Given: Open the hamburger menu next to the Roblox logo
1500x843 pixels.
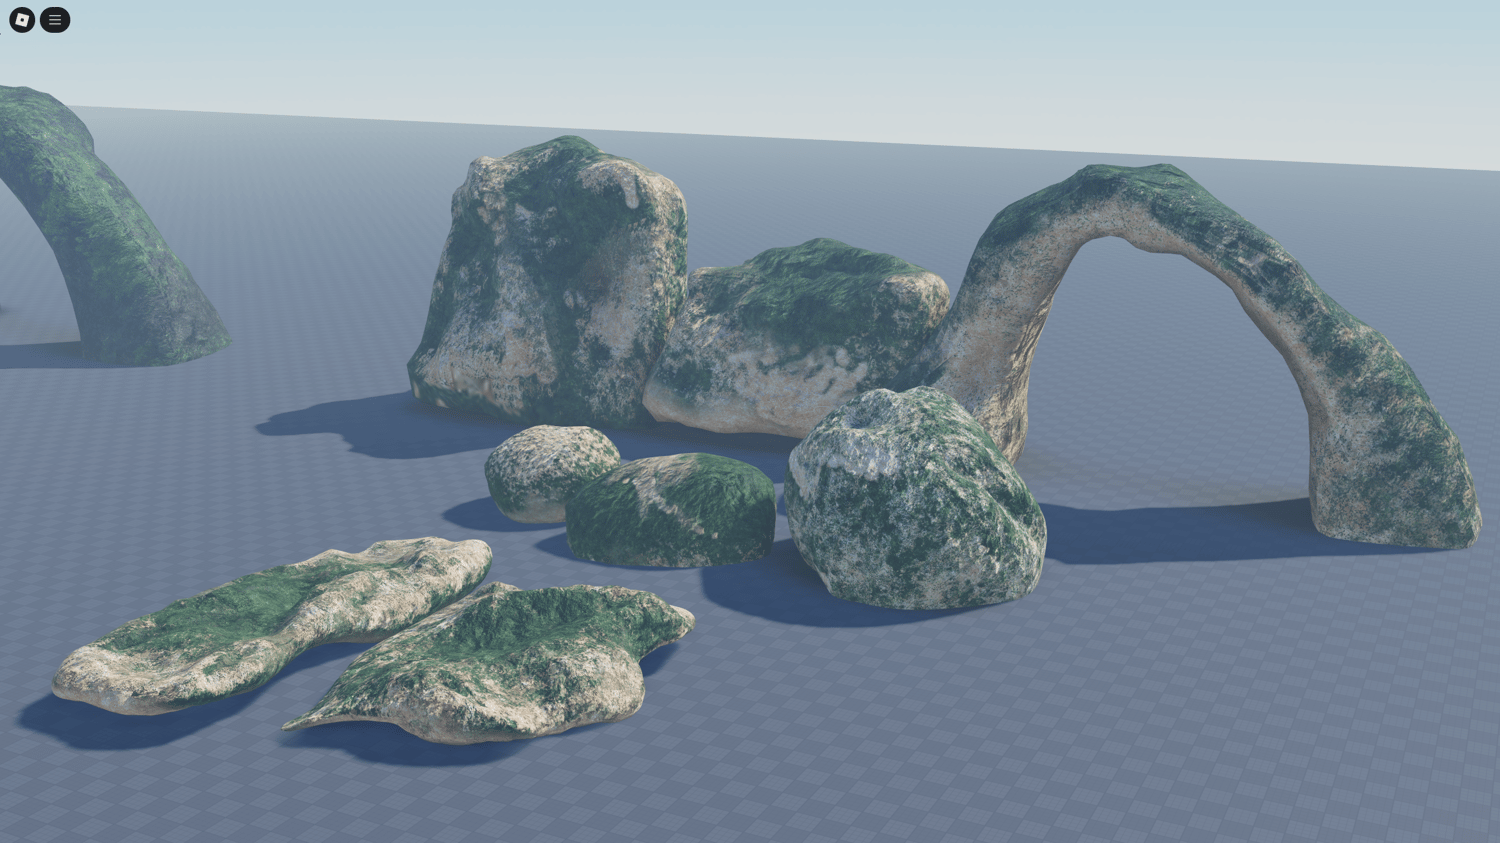Looking at the screenshot, I should tap(55, 20).
